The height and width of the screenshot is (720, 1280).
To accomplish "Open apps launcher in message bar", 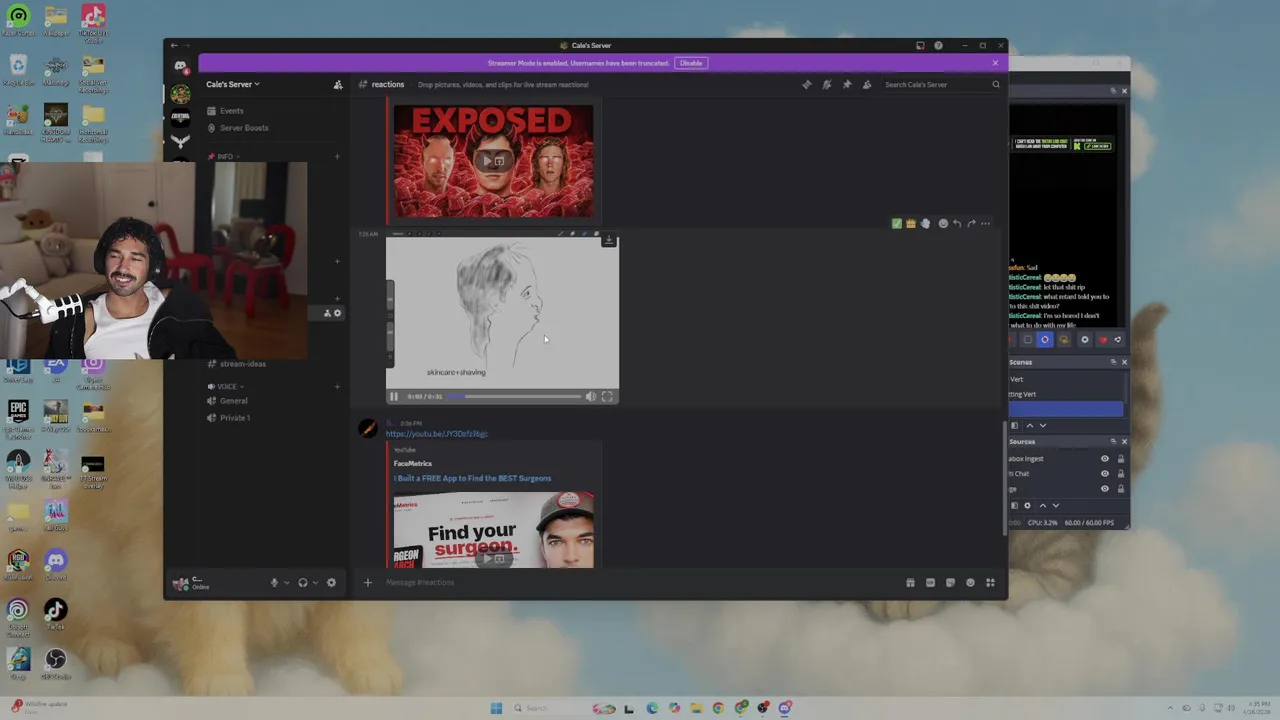I will pos(990,583).
